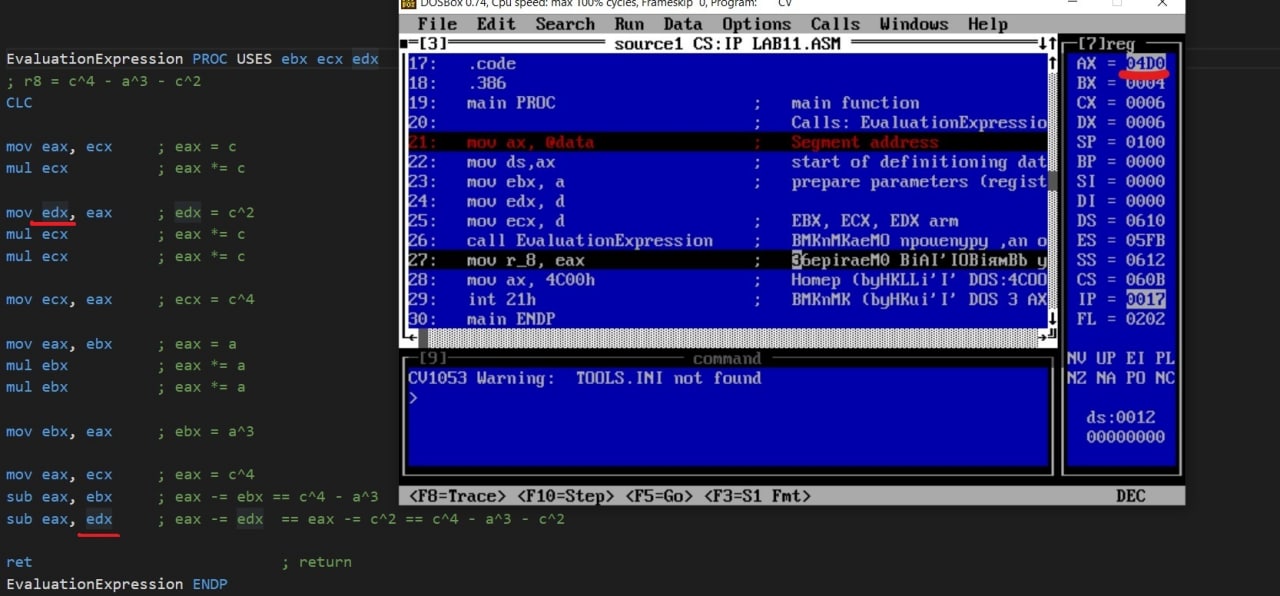Click EvaluationExpression PROC line in the editor
Viewport: 1280px width, 596px height.
click(x=193, y=59)
